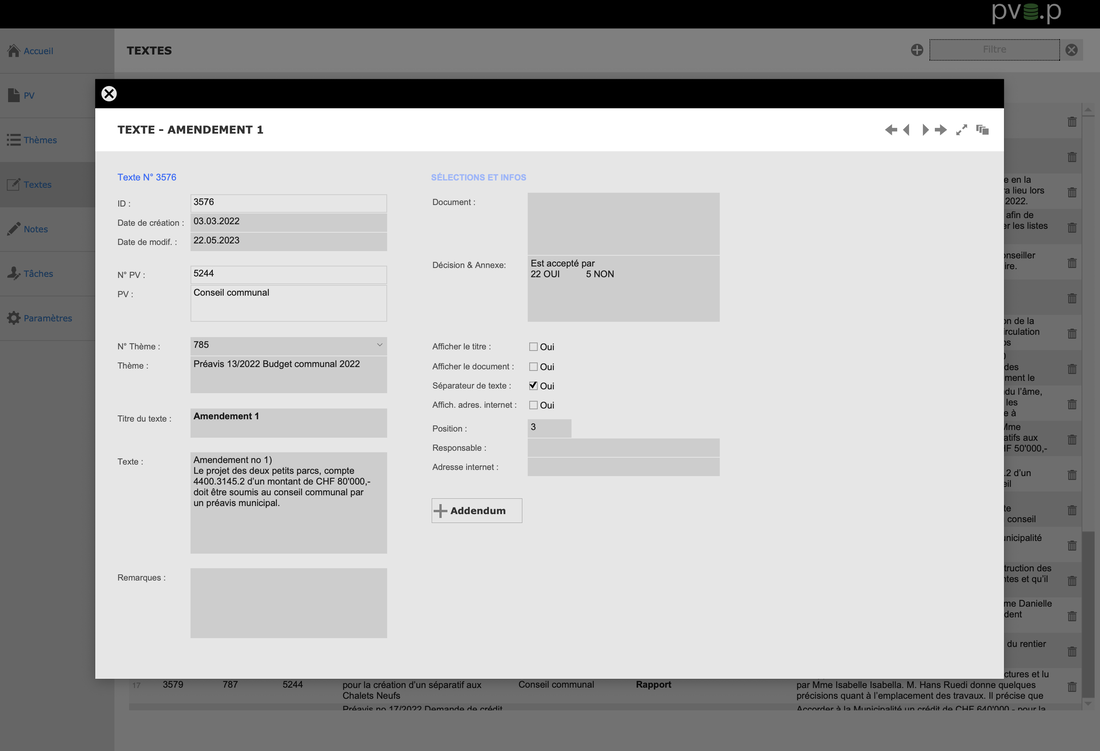The height and width of the screenshot is (751, 1100).
Task: Expand dialog with the fullscreen arrows icon
Action: (961, 130)
